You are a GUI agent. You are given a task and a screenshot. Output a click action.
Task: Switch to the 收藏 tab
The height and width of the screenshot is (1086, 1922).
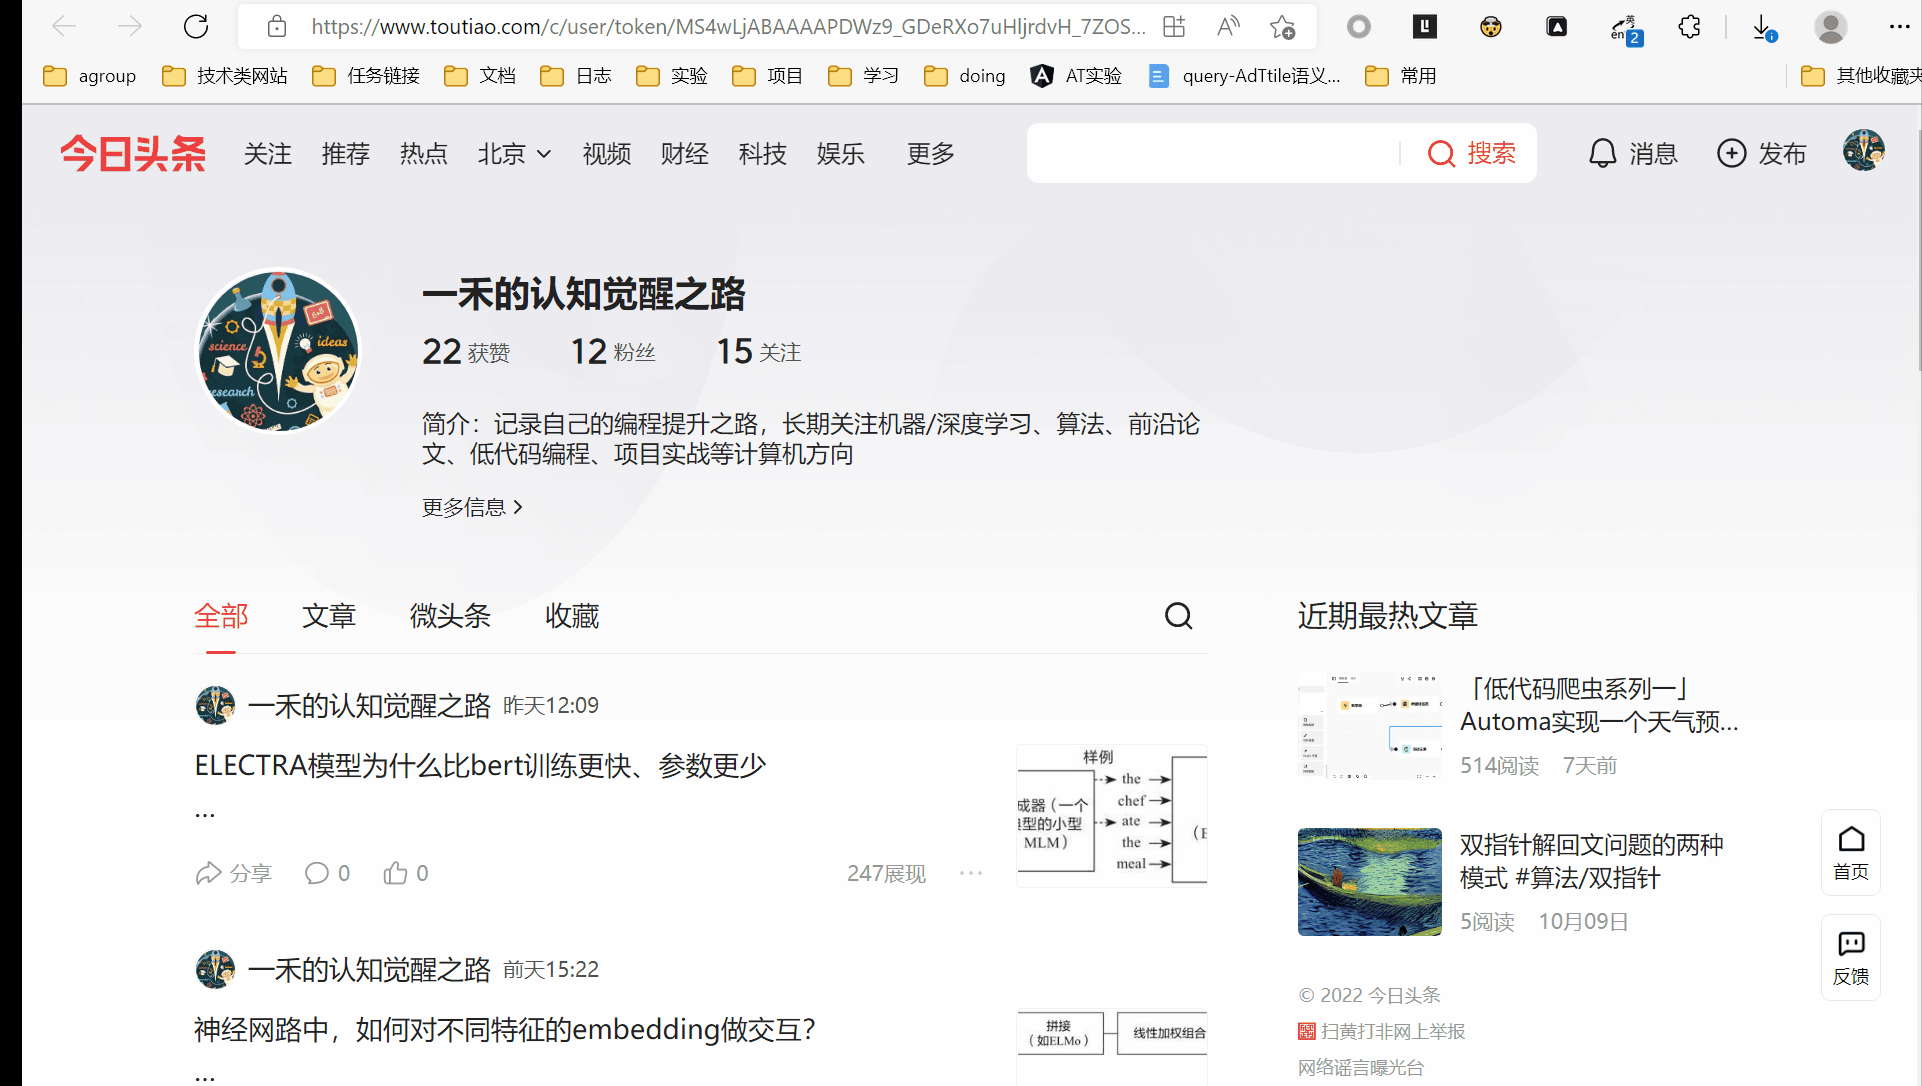(x=572, y=616)
